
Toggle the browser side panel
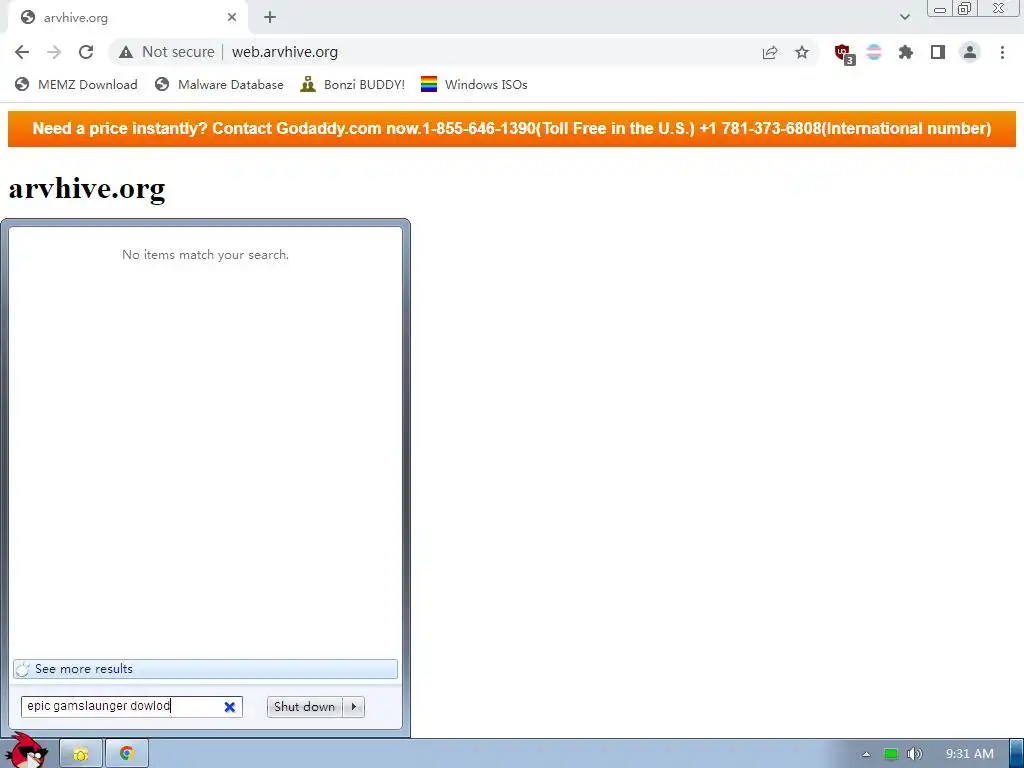[938, 52]
